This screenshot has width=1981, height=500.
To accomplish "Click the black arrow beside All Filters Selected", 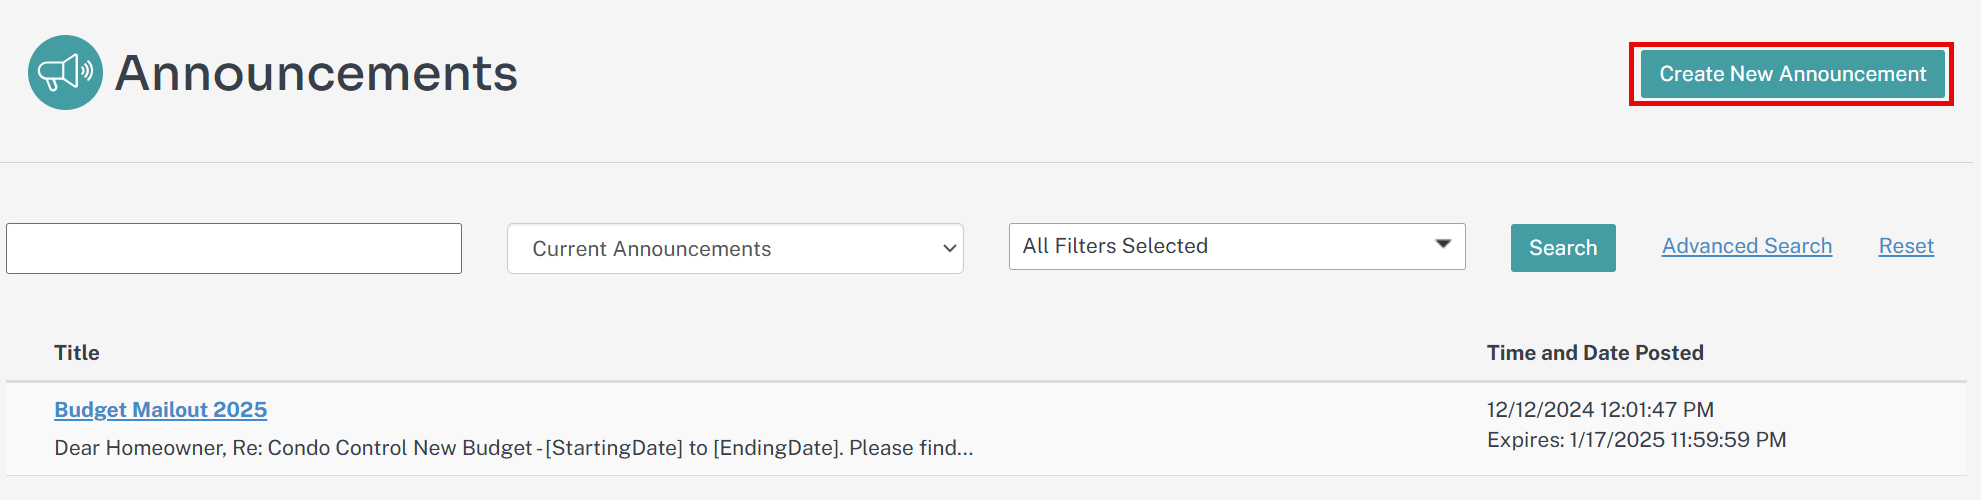I will [x=1443, y=244].
